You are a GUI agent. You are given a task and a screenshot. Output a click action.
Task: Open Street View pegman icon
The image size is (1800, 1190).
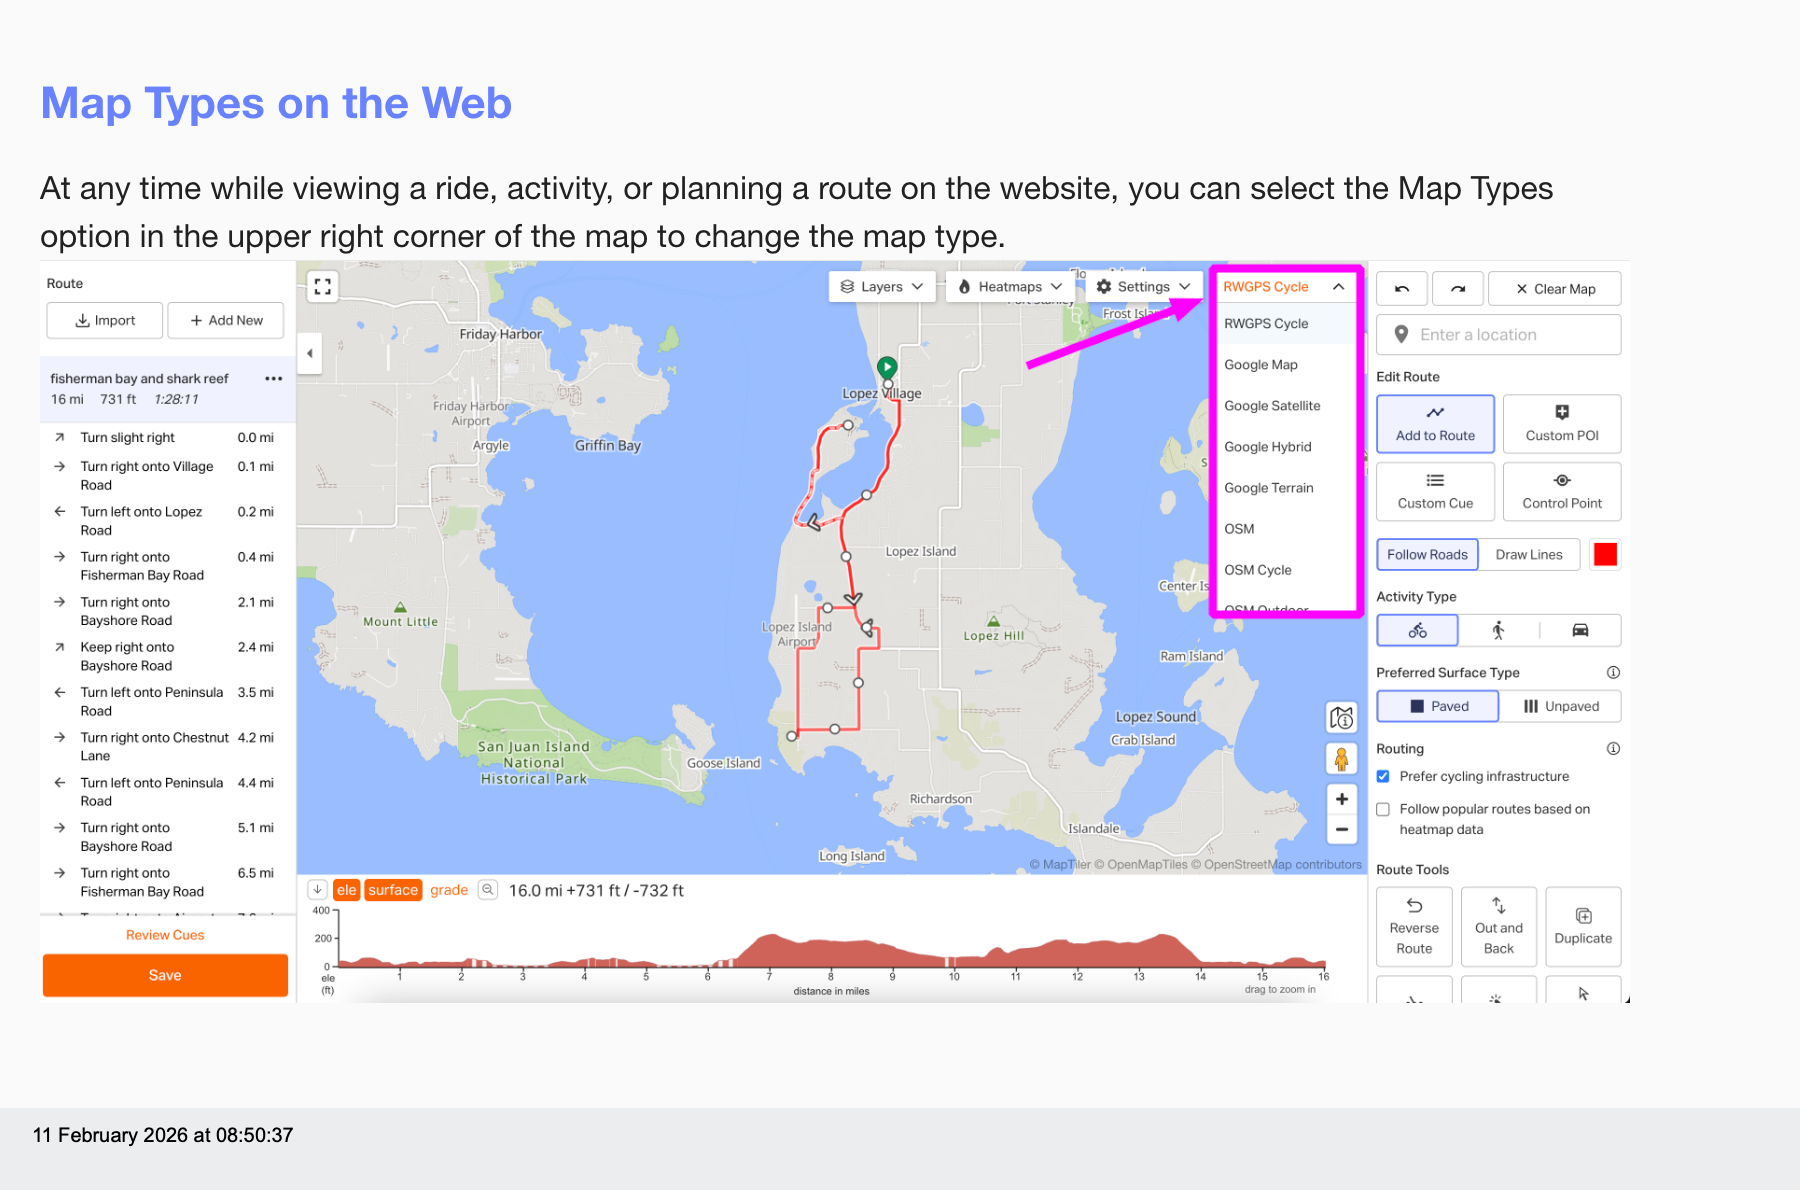pyautogui.click(x=1341, y=759)
